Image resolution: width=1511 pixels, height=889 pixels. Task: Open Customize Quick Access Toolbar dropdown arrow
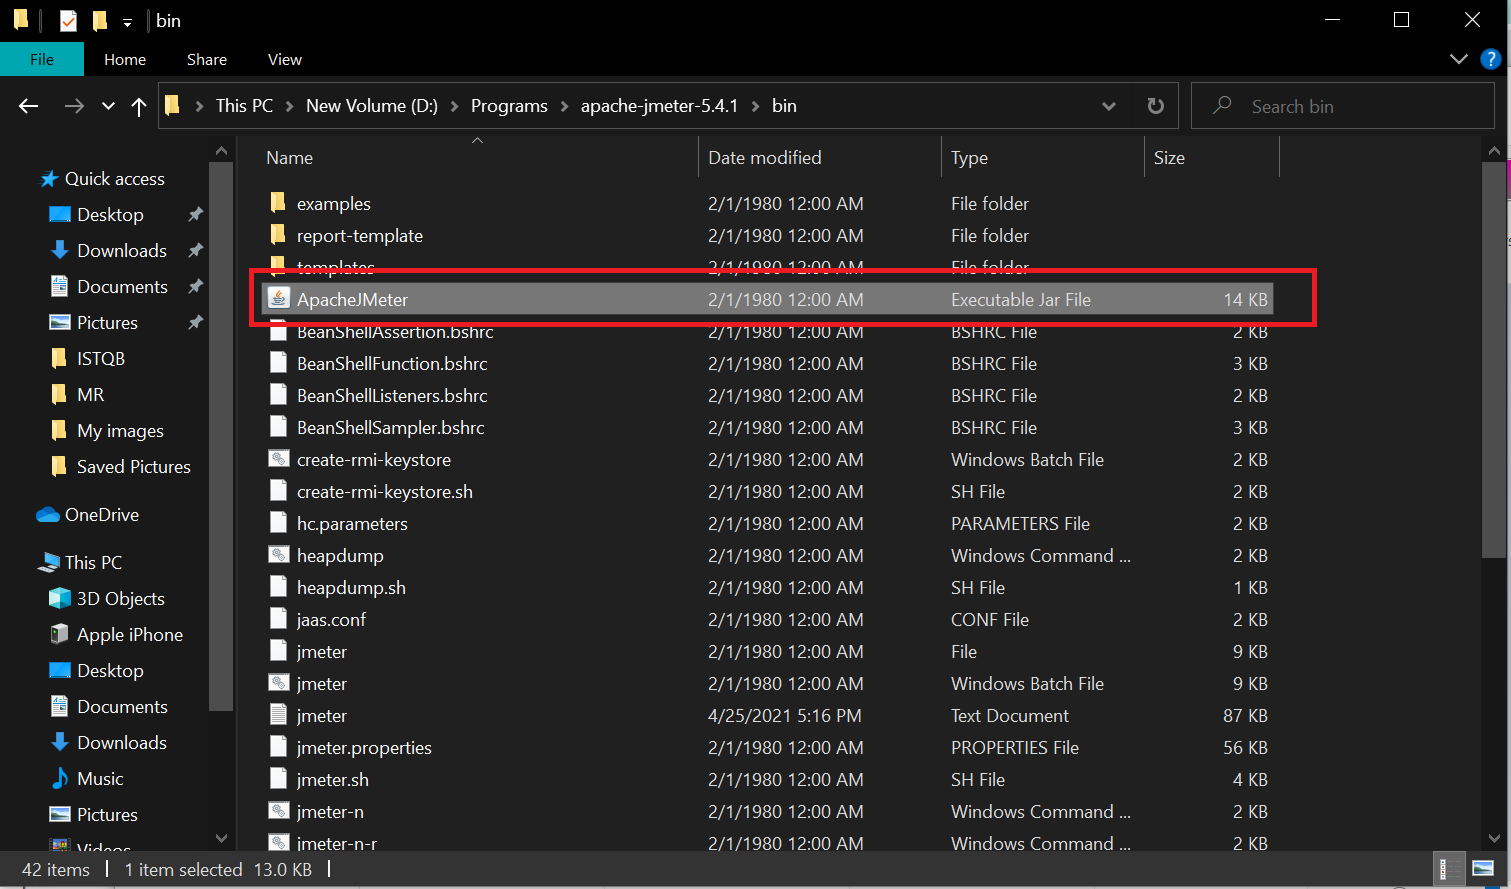[x=127, y=21]
